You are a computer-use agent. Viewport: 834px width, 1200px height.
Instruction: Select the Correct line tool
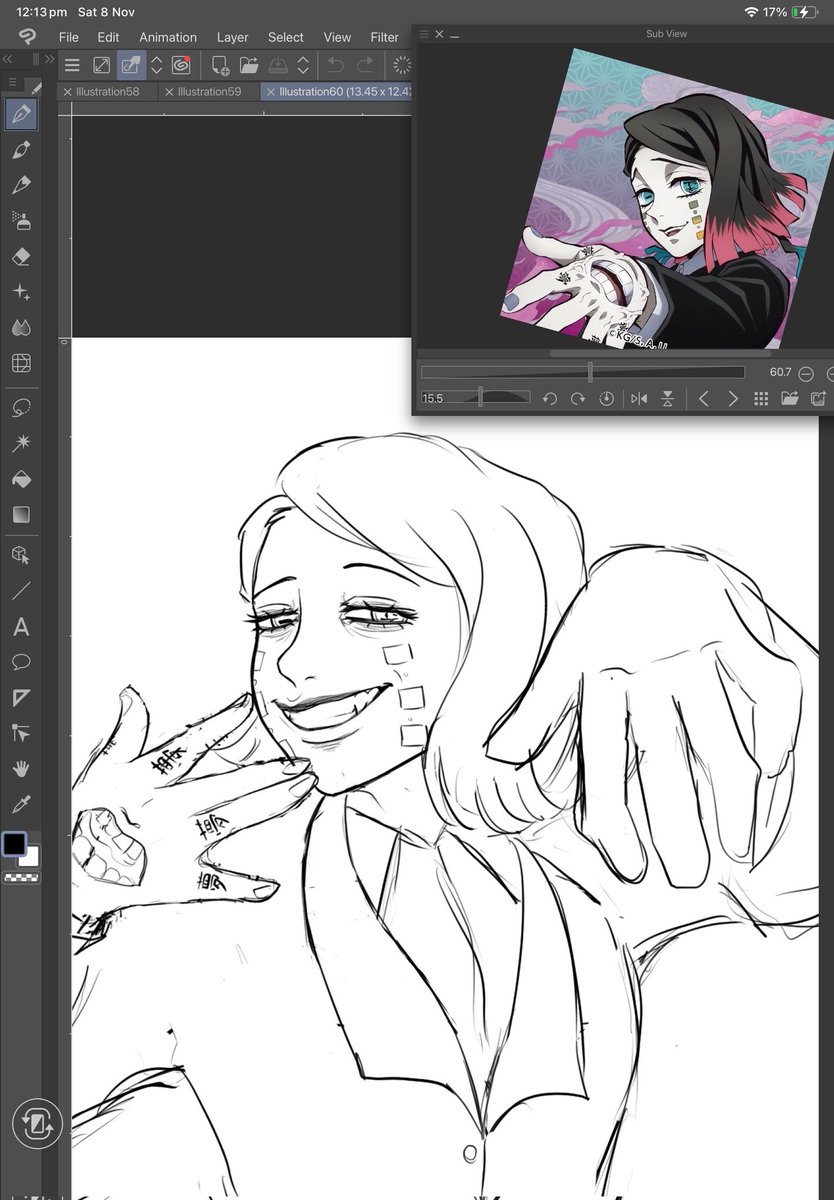pos(21,733)
